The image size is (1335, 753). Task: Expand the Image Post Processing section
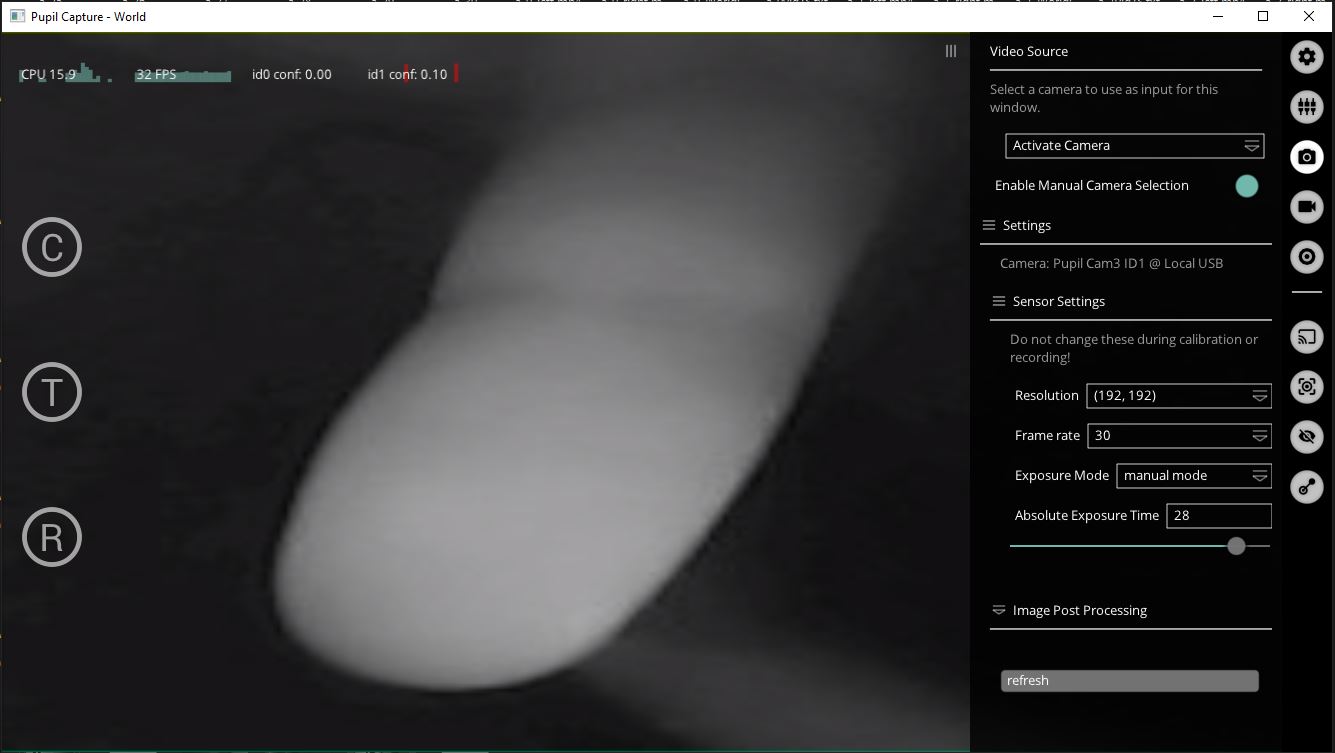click(998, 610)
